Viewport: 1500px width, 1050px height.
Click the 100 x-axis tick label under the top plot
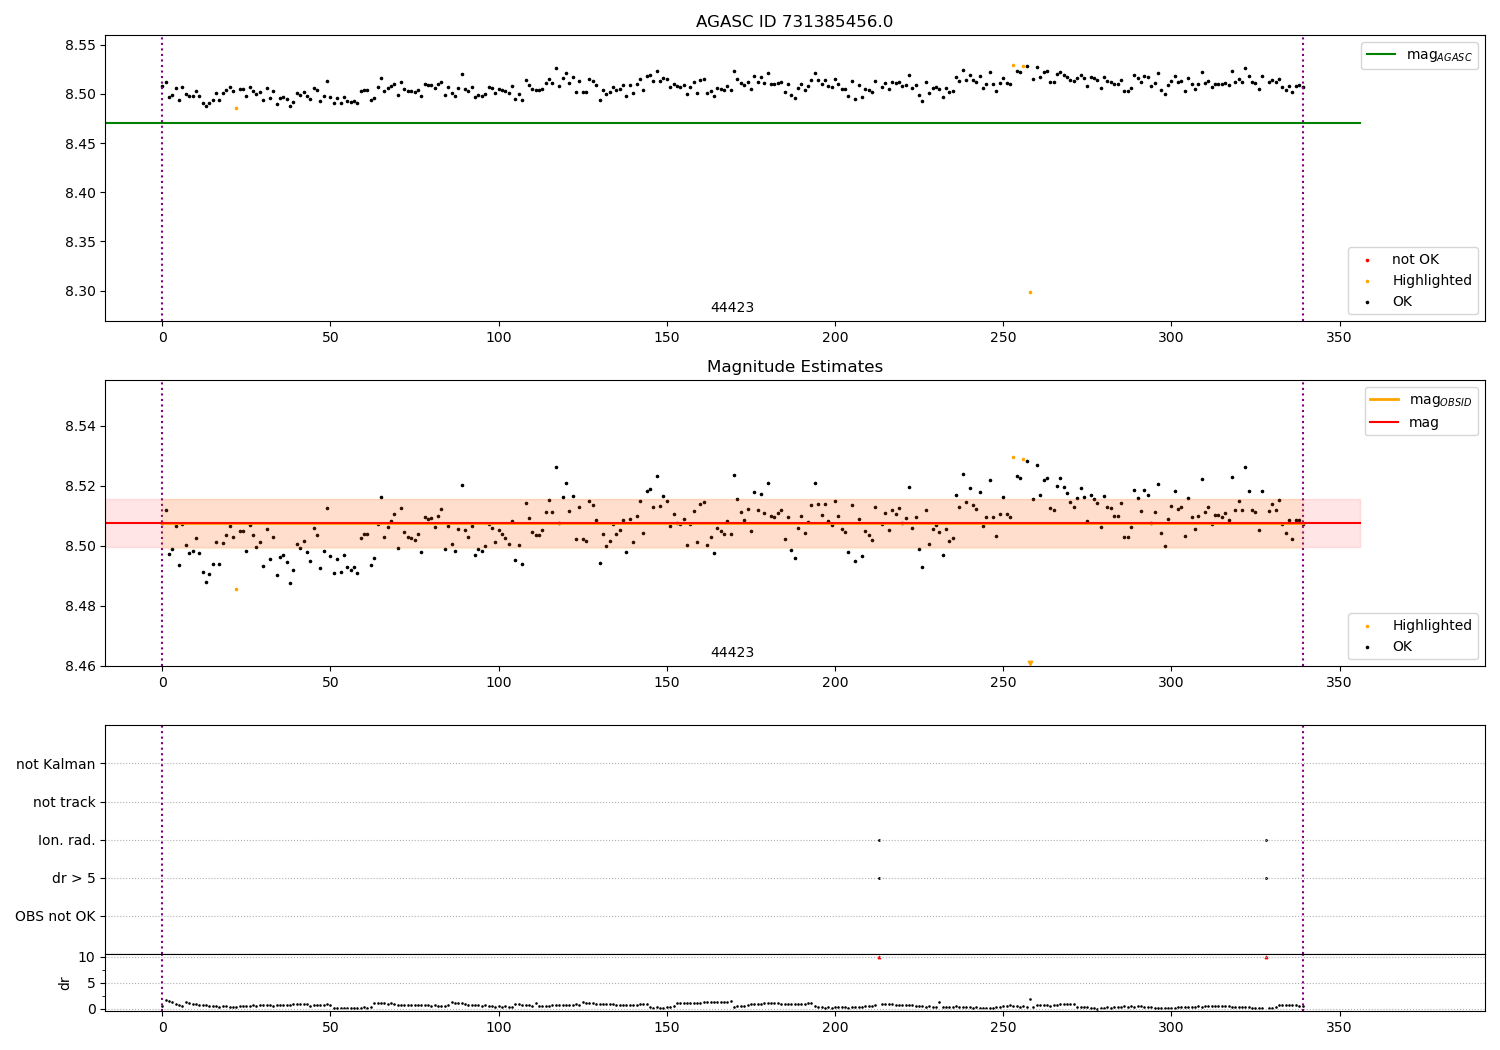click(x=498, y=338)
